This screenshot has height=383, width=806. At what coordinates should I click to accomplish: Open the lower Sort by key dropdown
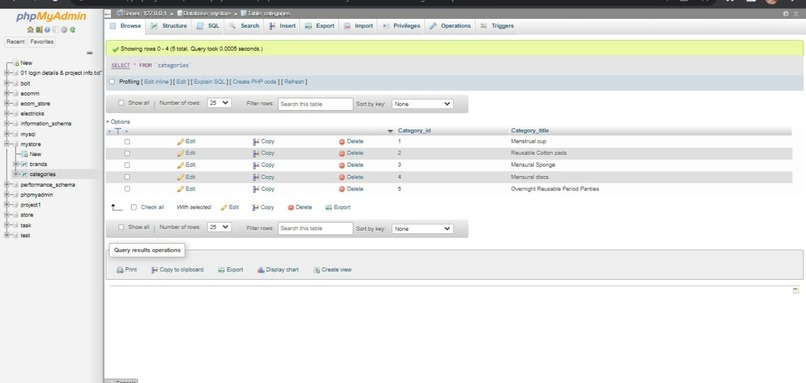pyautogui.click(x=423, y=228)
